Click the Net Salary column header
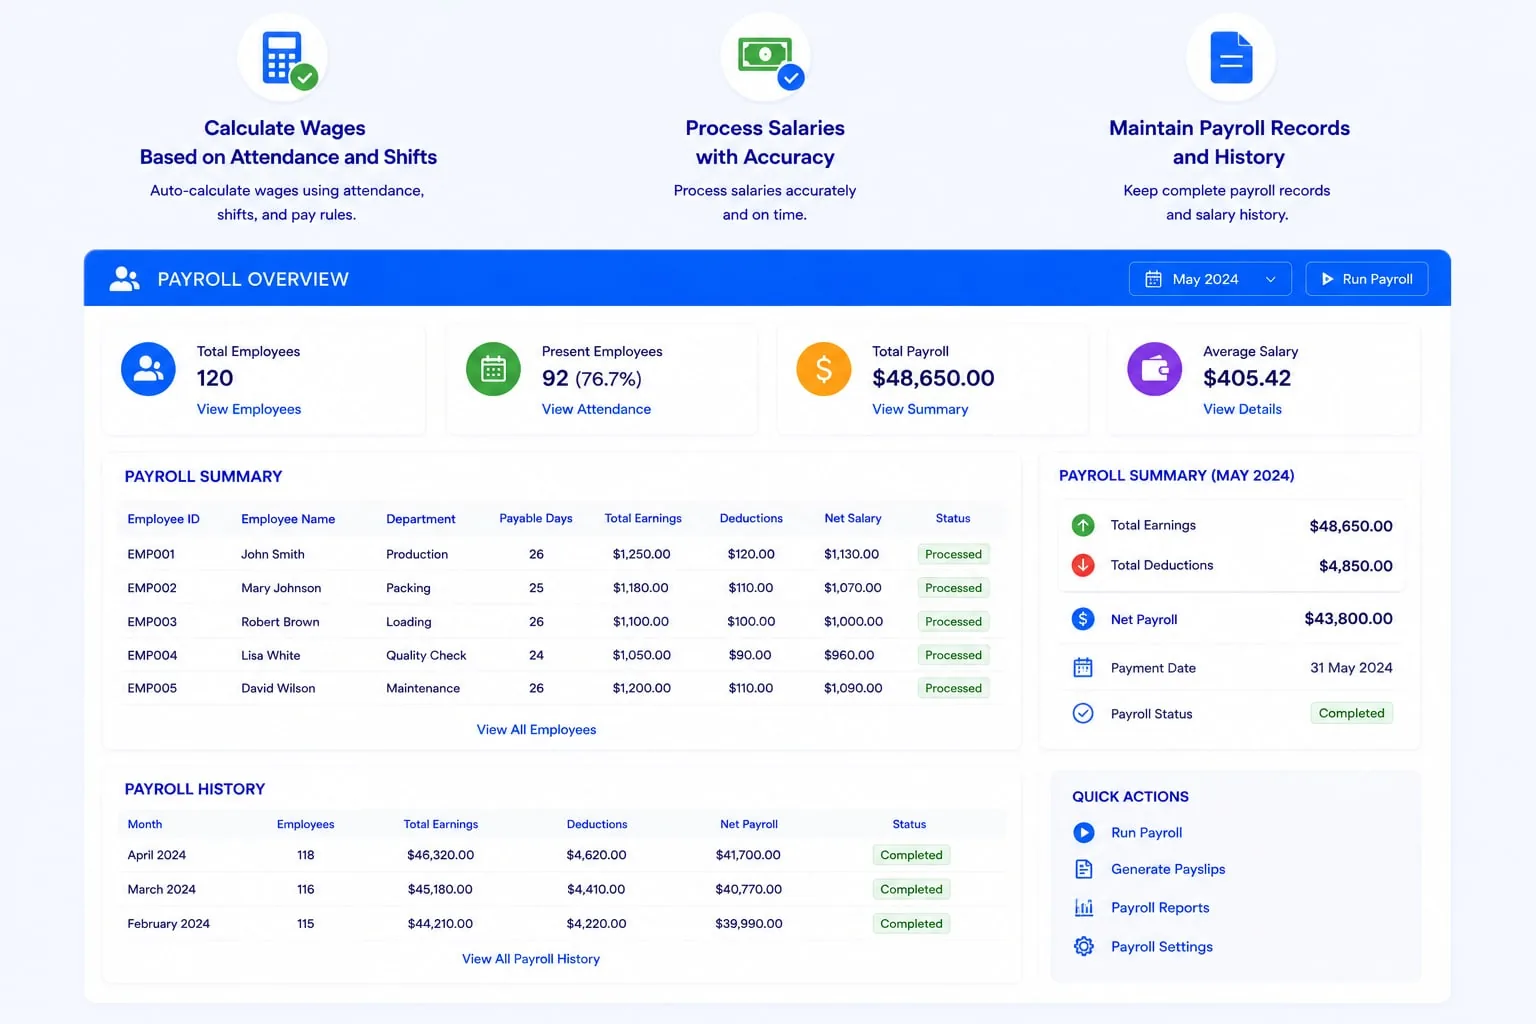 click(x=853, y=518)
